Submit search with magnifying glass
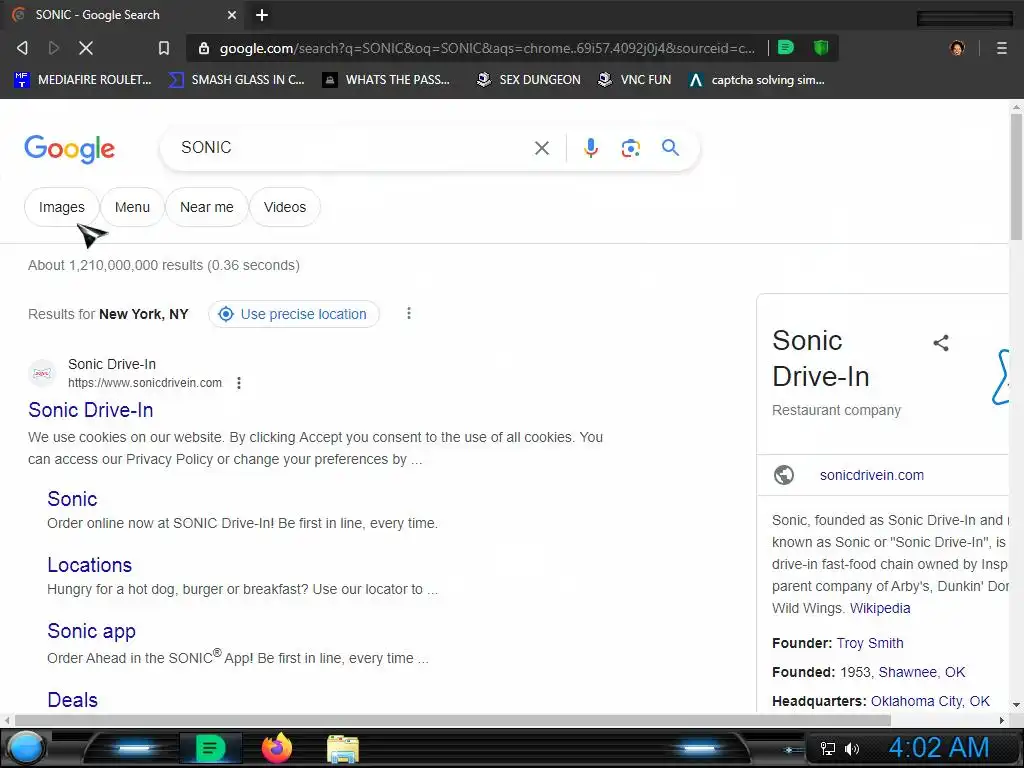The height and width of the screenshot is (768, 1024). coord(670,148)
